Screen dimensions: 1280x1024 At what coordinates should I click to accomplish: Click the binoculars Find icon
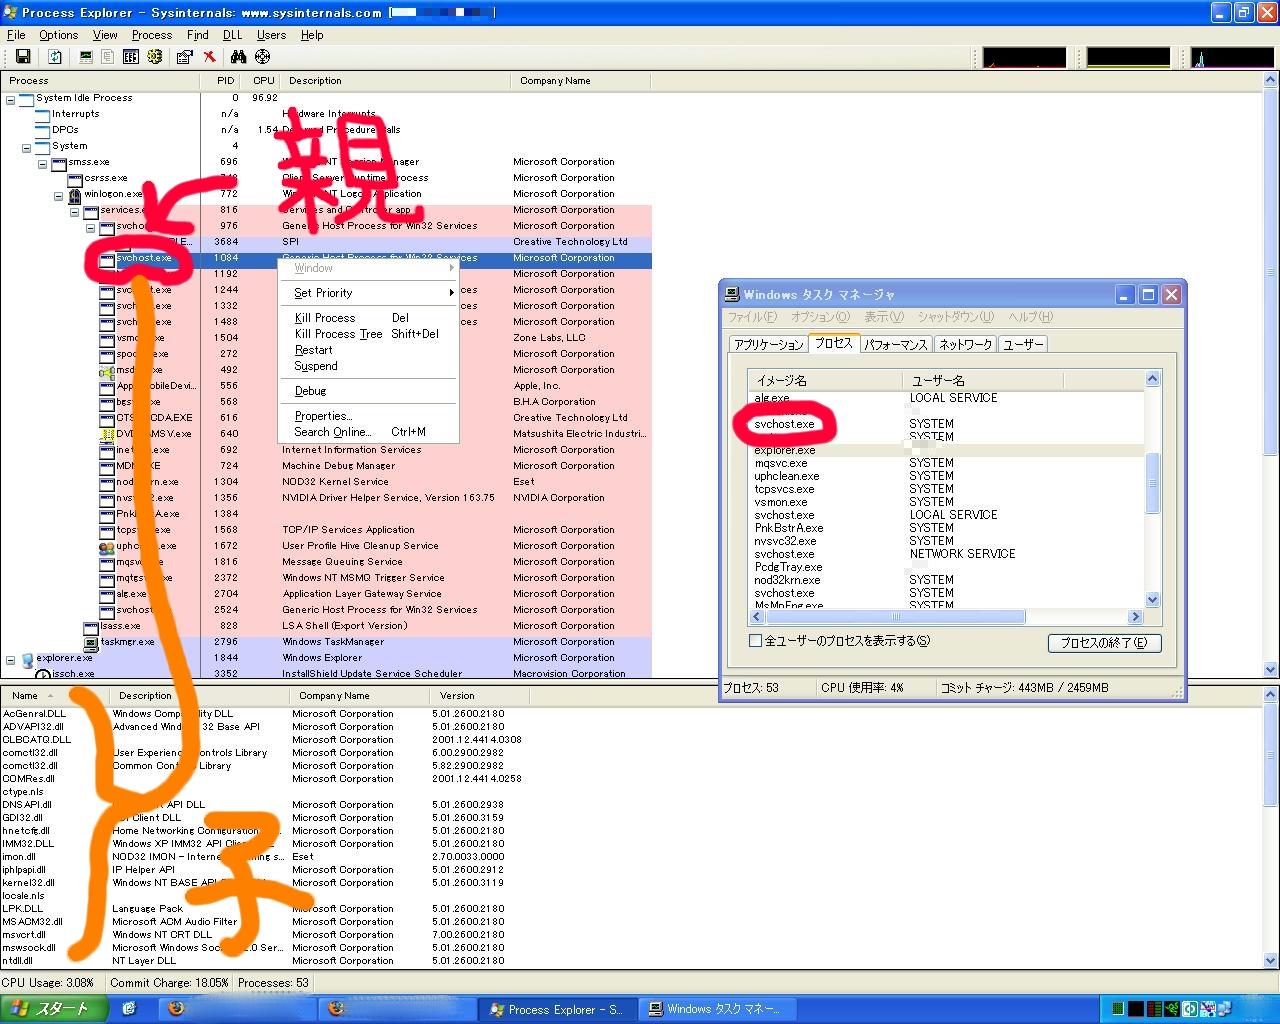click(x=238, y=57)
